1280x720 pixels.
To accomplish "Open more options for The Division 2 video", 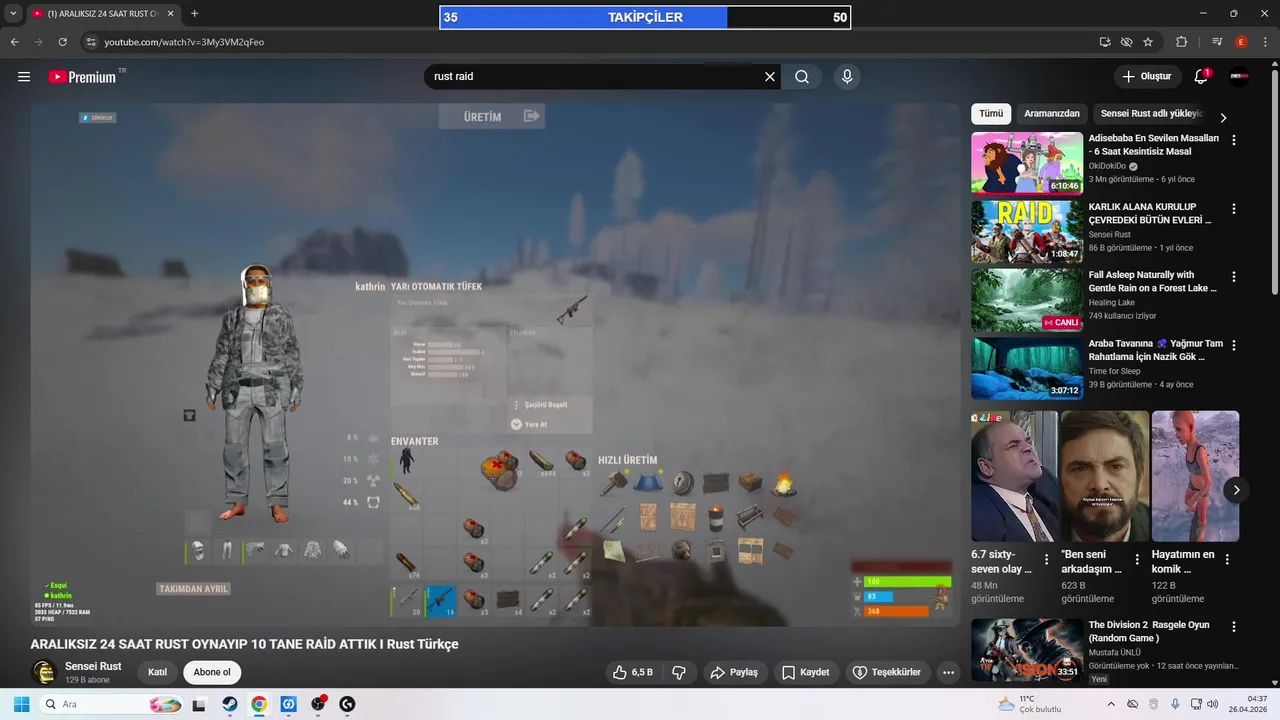I will (x=1234, y=626).
